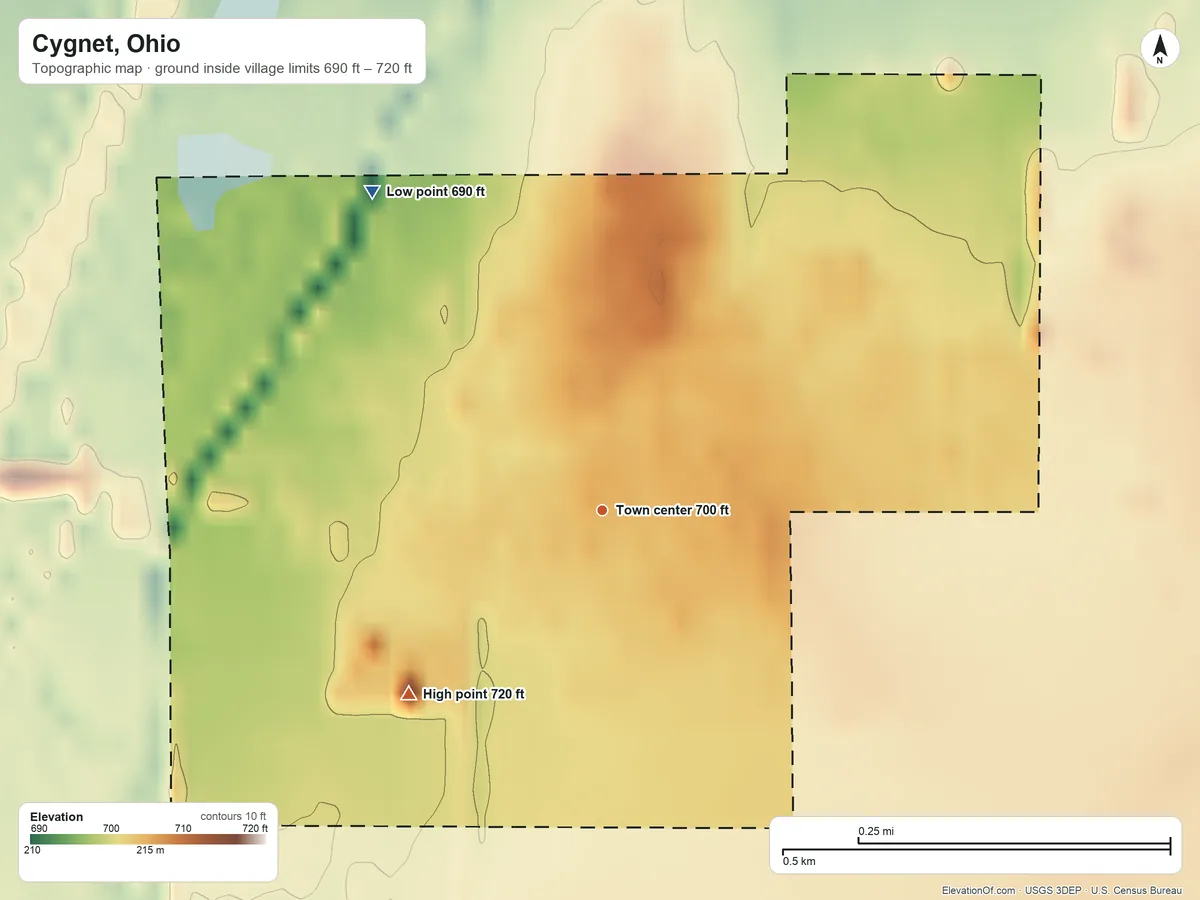Click the '0.5 km' scale label

click(799, 861)
